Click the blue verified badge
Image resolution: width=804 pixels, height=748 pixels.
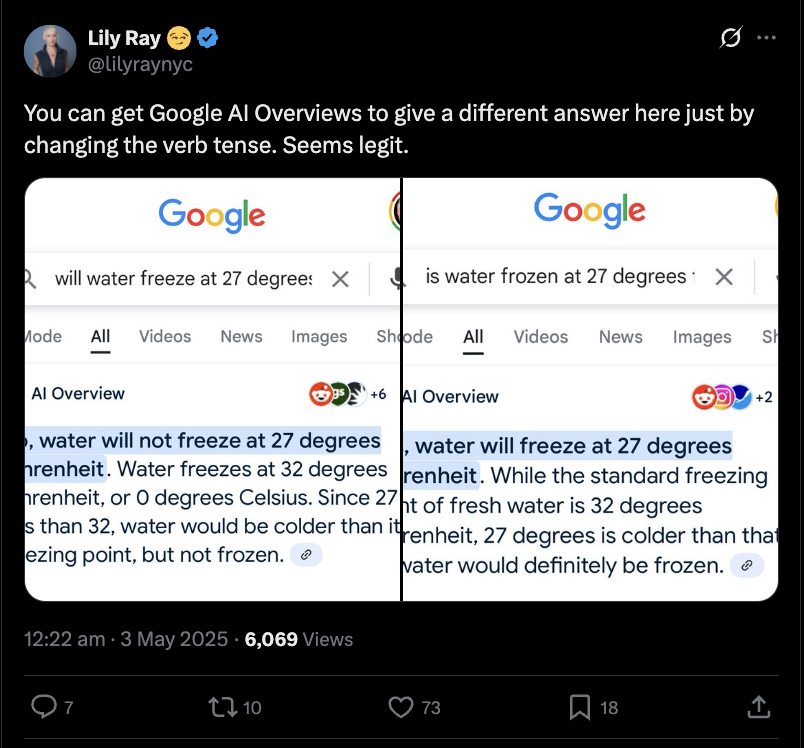(209, 39)
